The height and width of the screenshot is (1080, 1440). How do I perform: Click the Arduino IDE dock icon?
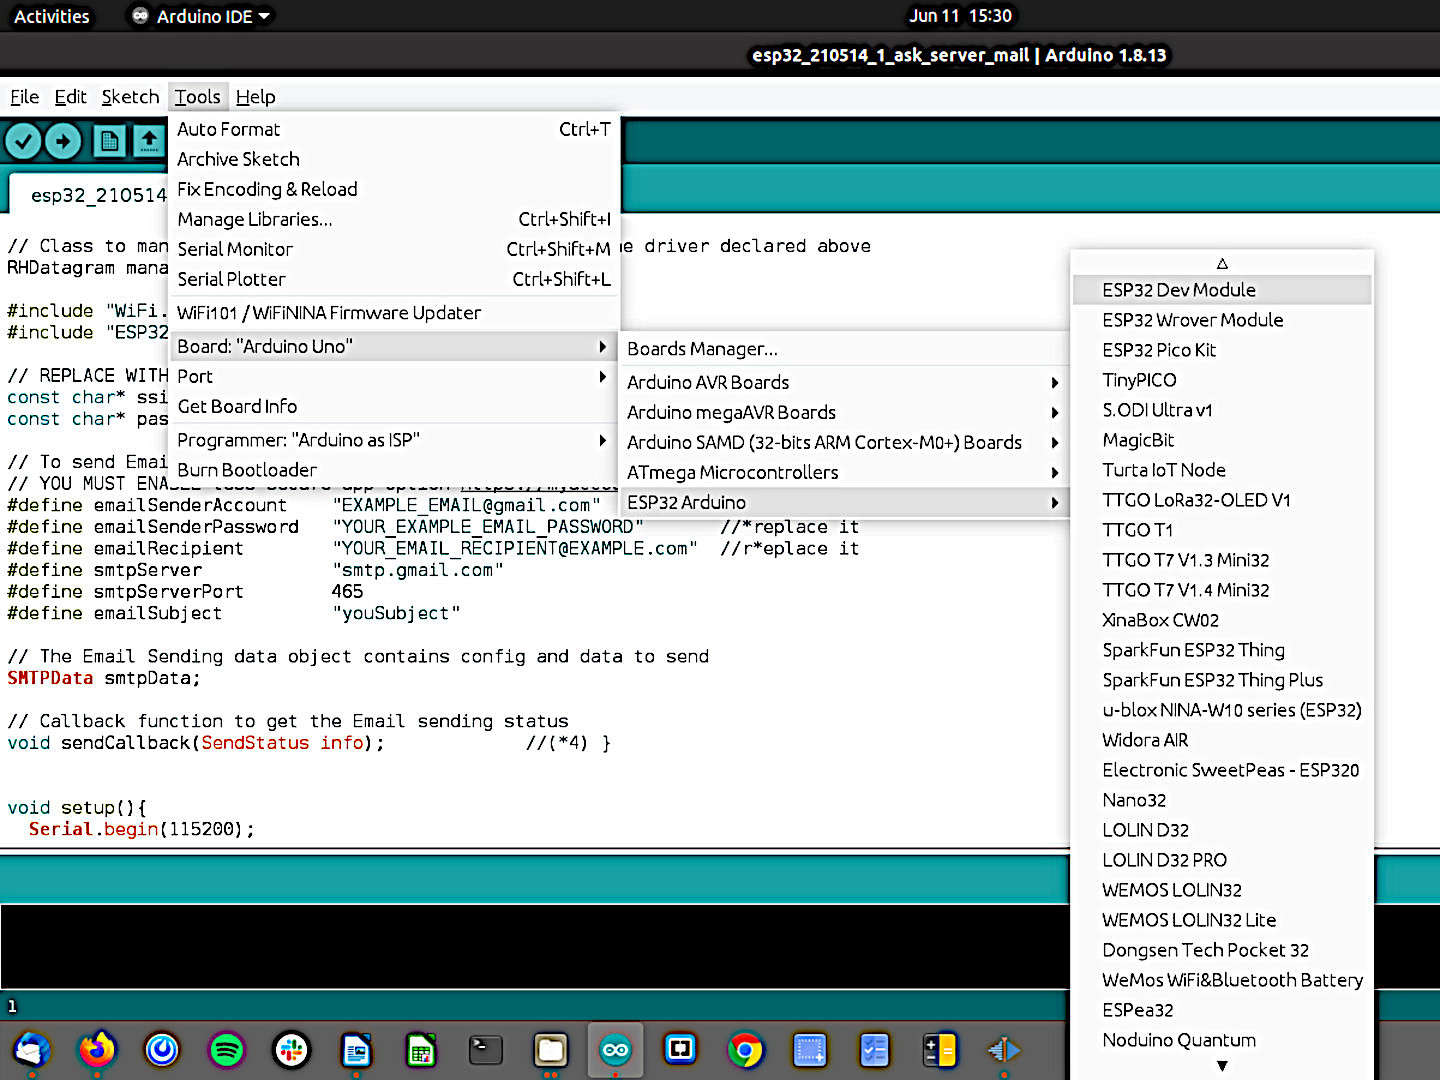coord(615,1050)
